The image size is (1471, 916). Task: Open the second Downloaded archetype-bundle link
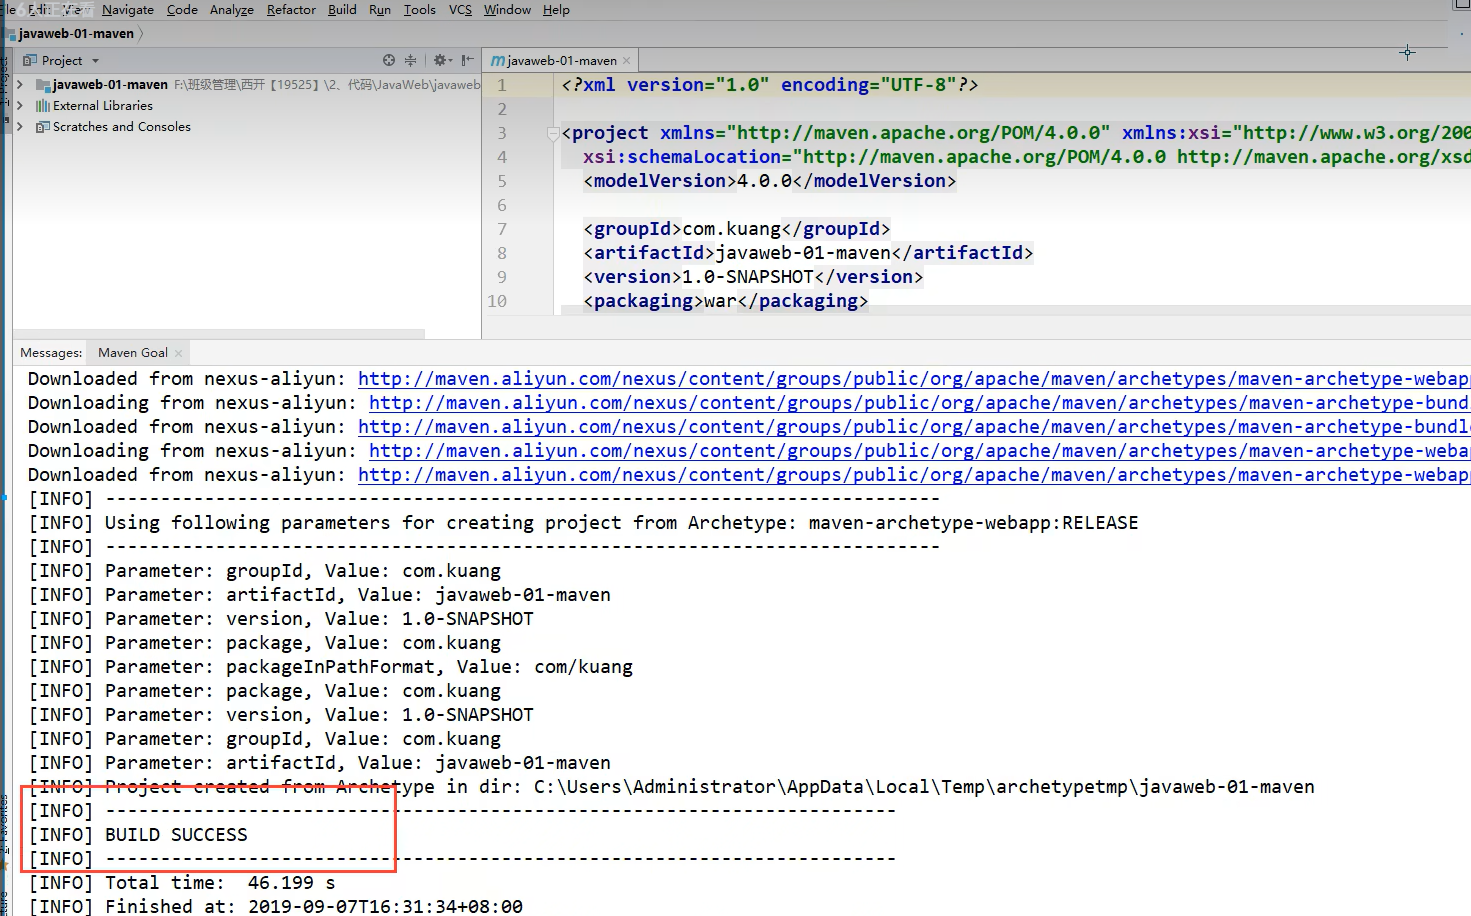pos(913,427)
